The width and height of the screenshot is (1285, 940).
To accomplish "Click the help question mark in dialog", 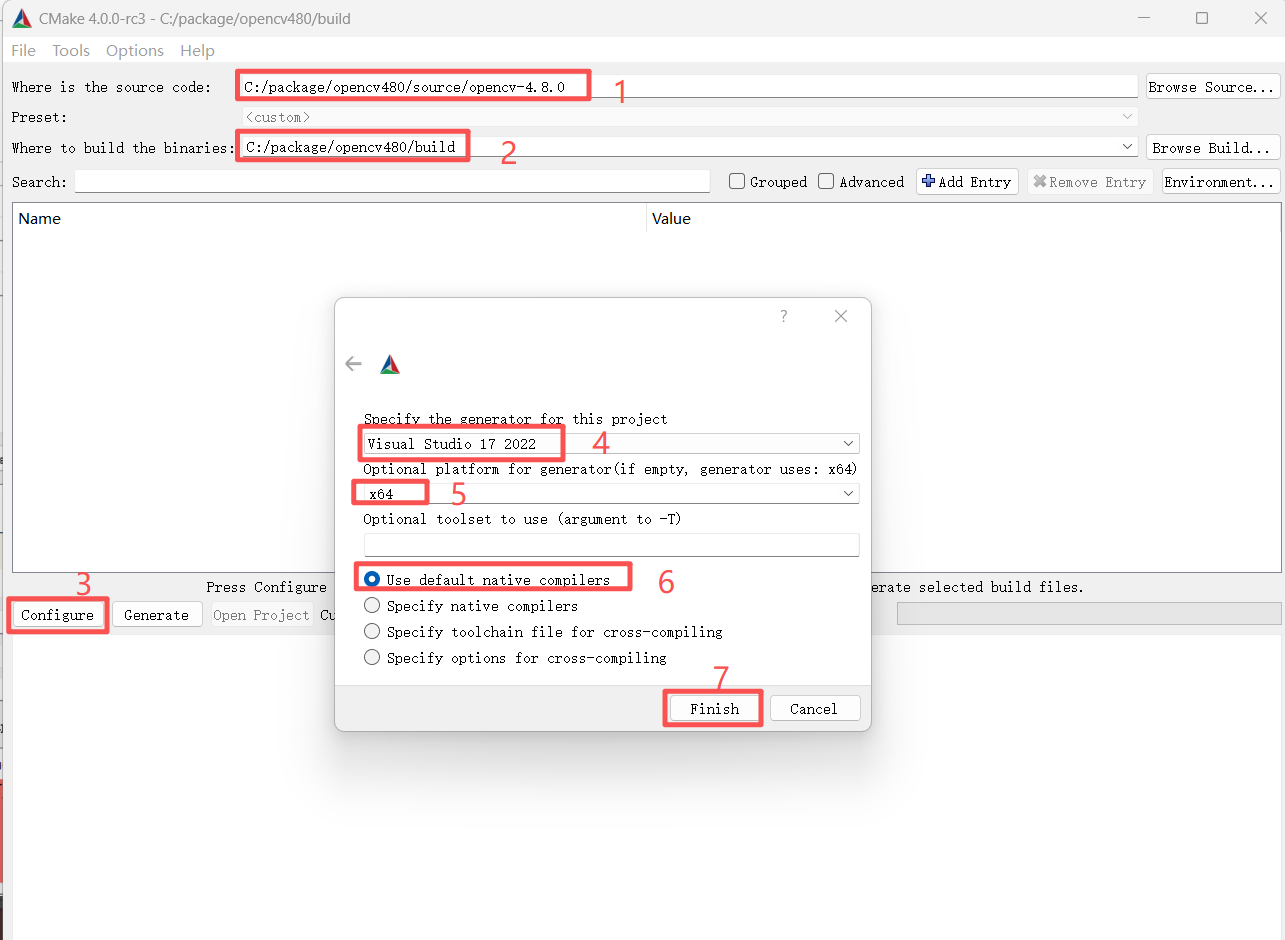I will tap(783, 316).
